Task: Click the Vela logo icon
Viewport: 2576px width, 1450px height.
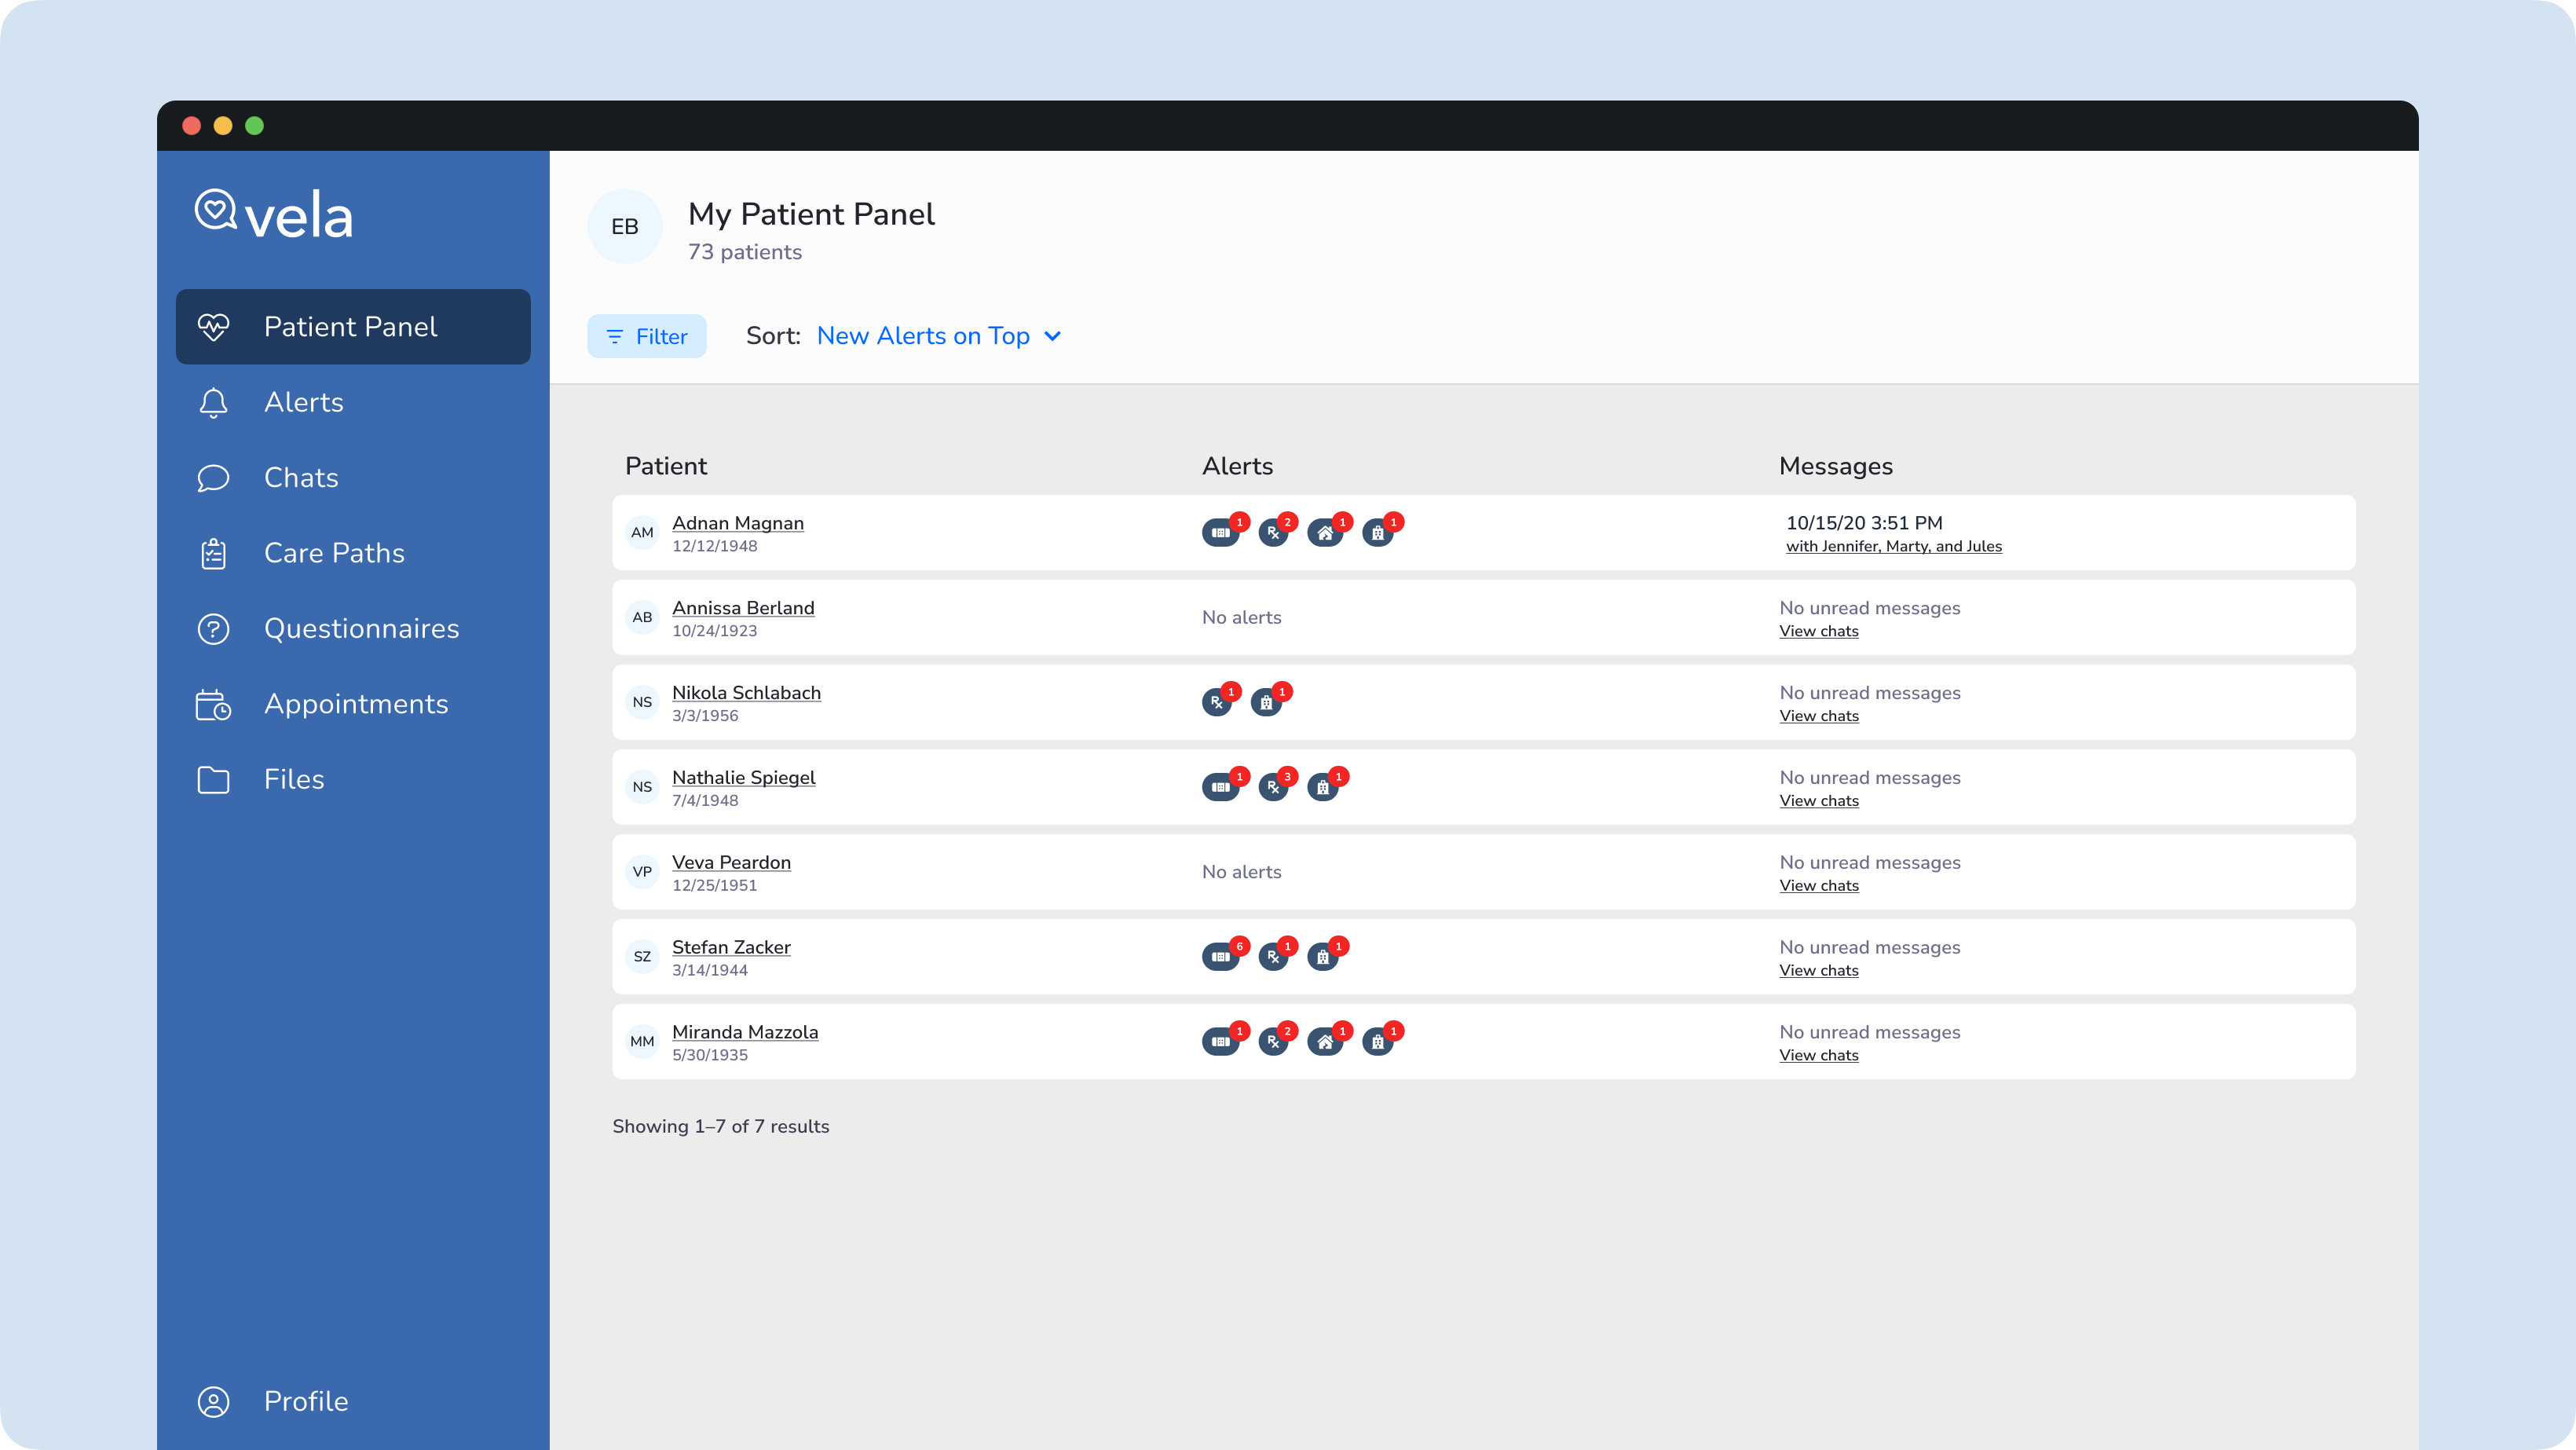Action: [x=214, y=211]
